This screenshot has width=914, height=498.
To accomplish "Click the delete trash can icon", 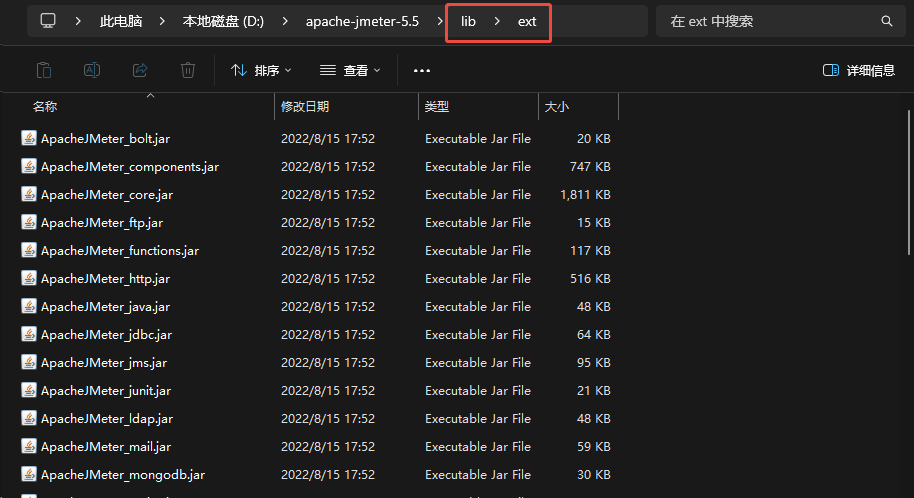I will [x=188, y=71].
